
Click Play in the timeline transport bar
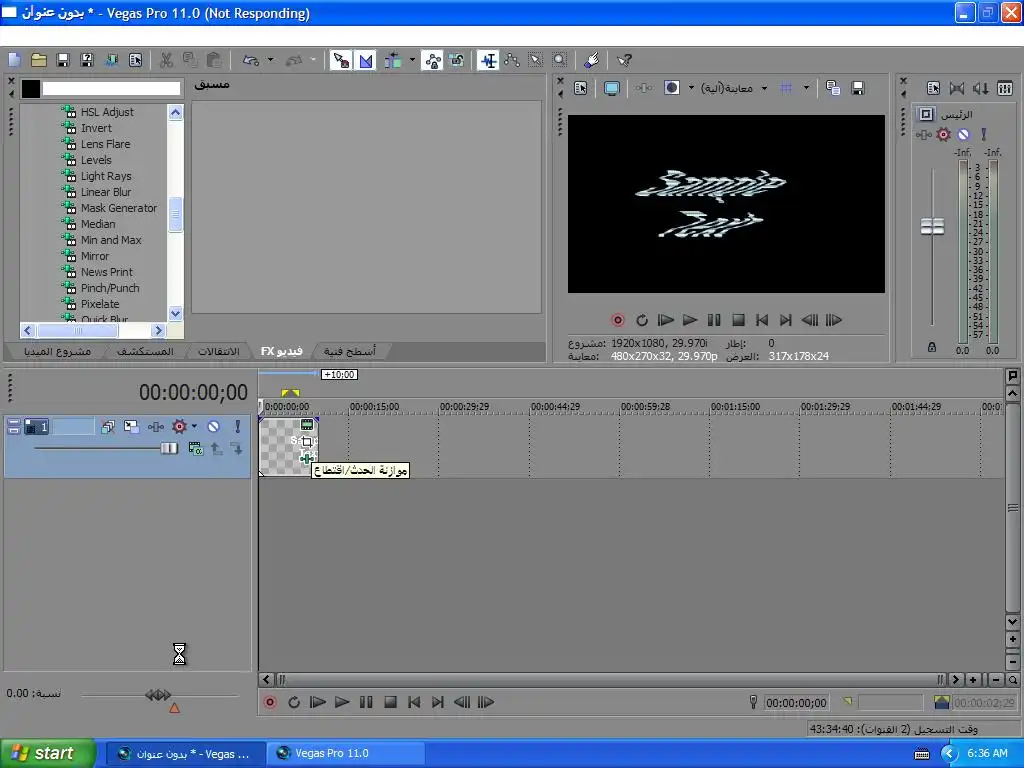coord(342,702)
